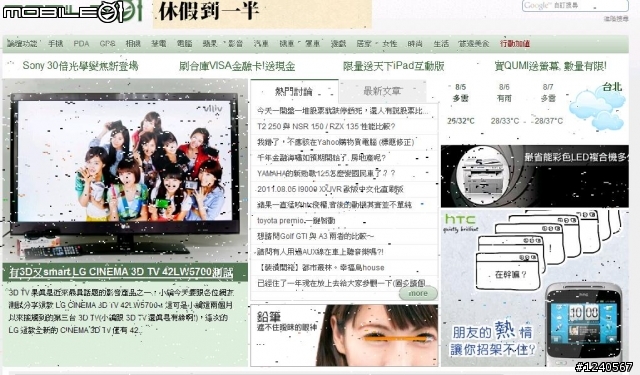The image size is (640, 375).
Task: Open thread about Yahoo購物買電腦
Action: click(336, 142)
